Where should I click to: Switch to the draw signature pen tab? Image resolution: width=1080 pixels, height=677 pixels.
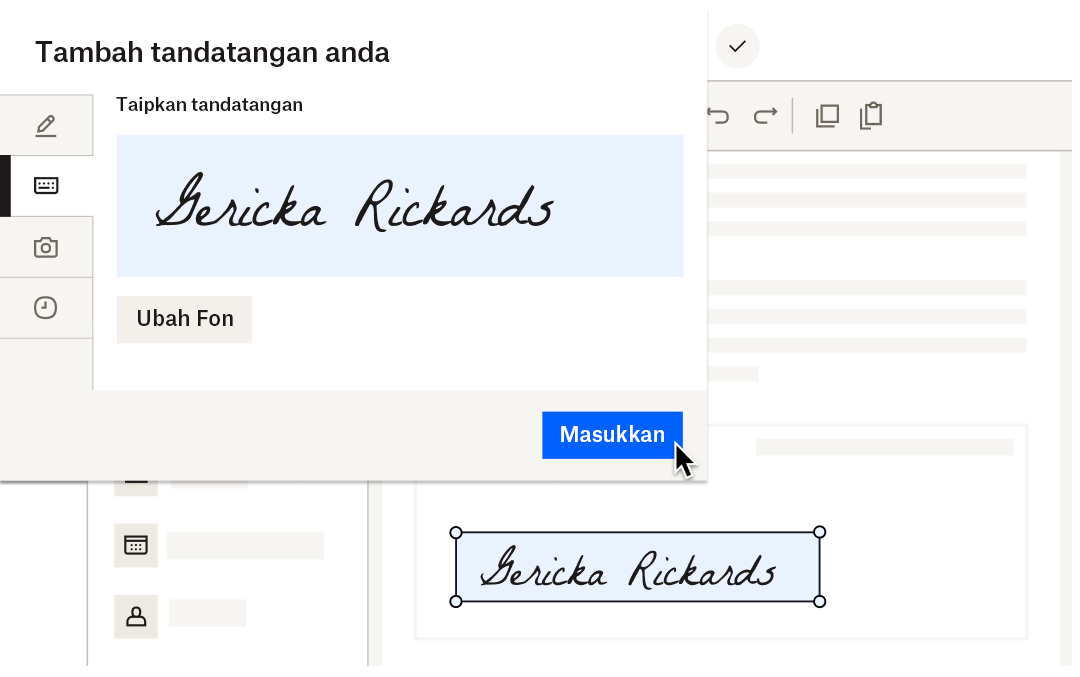click(46, 124)
